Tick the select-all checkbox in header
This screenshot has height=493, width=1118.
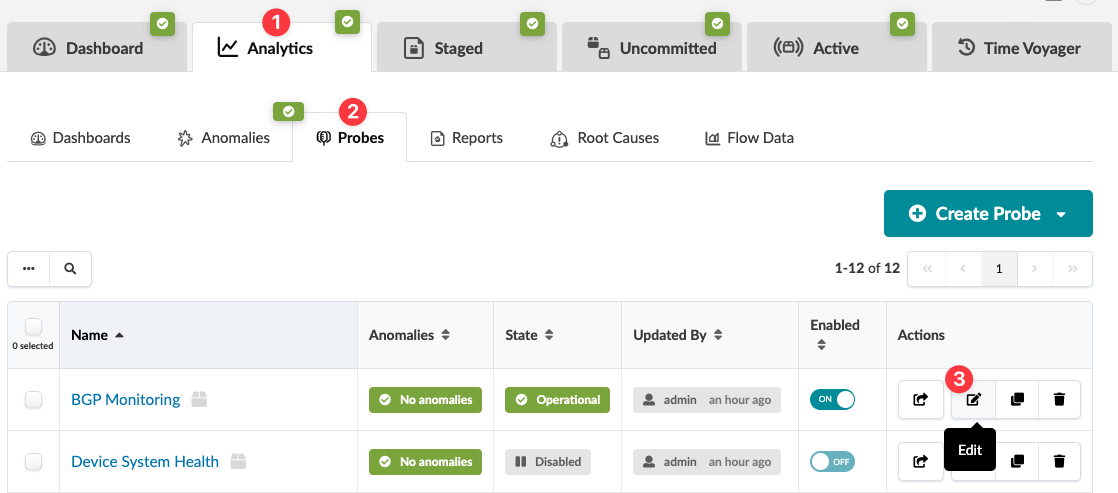click(33, 327)
